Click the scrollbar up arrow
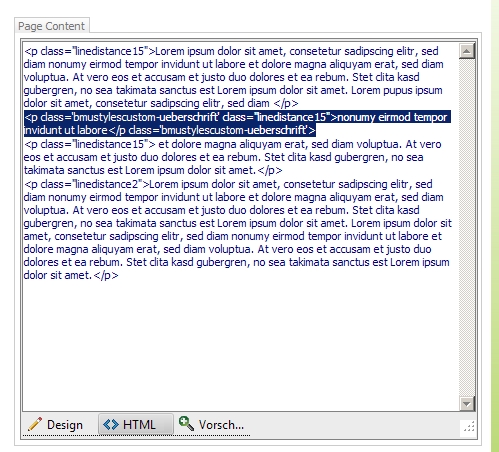 467,51
